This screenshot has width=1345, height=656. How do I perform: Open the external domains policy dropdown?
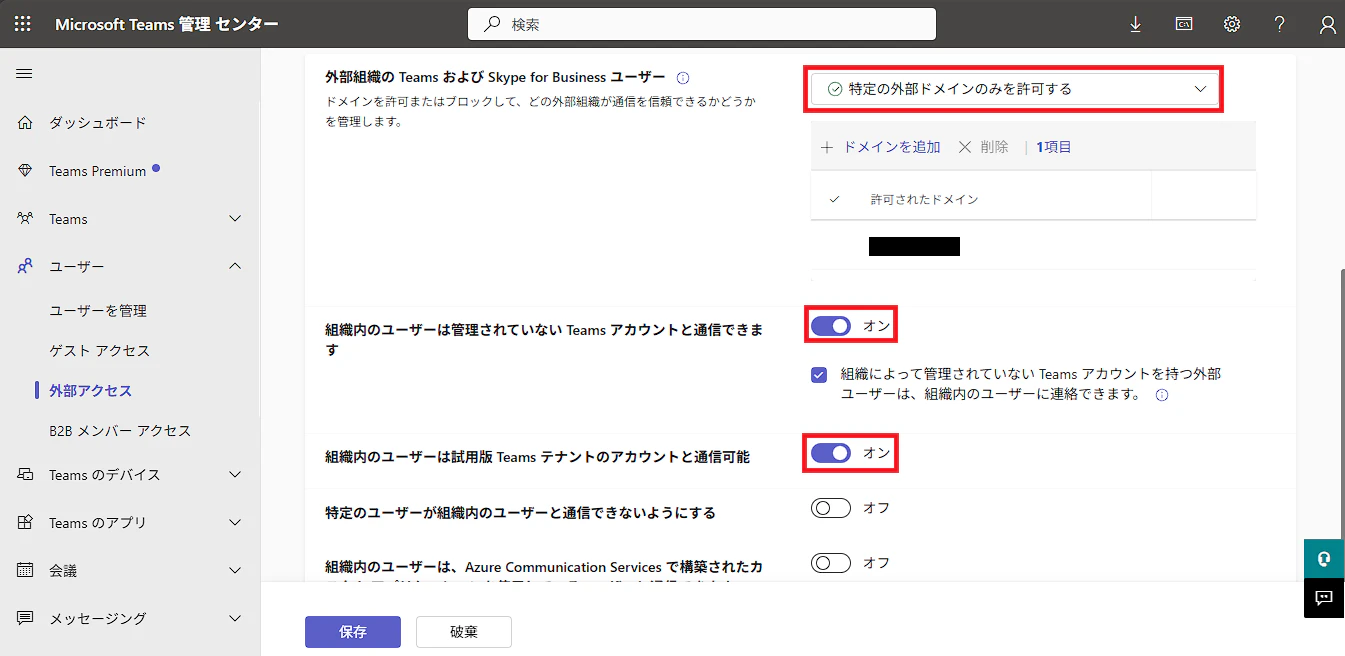[1014, 89]
